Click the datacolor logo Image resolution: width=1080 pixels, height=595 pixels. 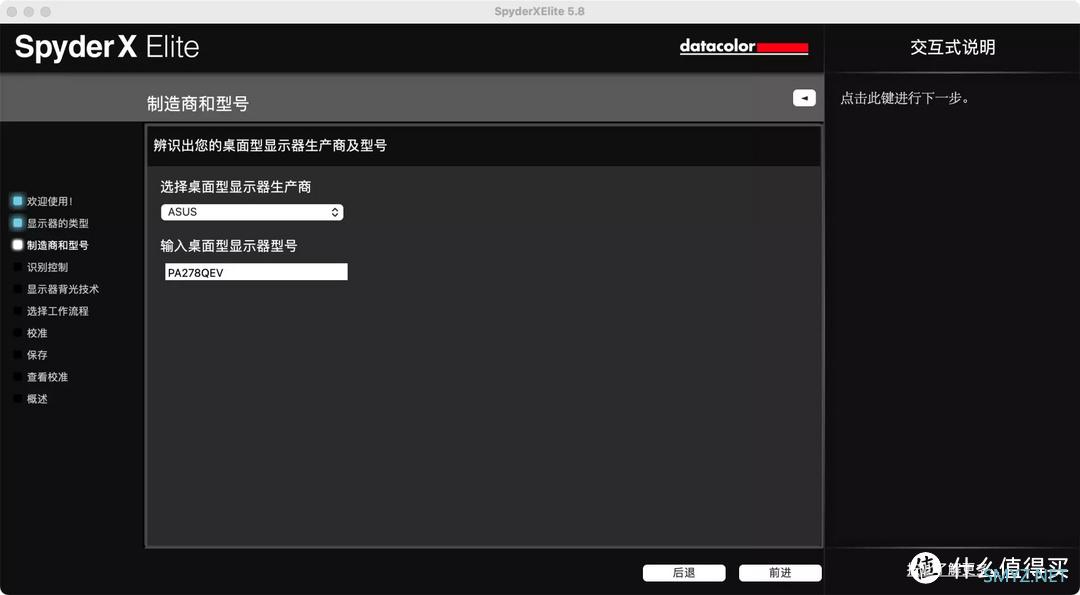coord(744,46)
